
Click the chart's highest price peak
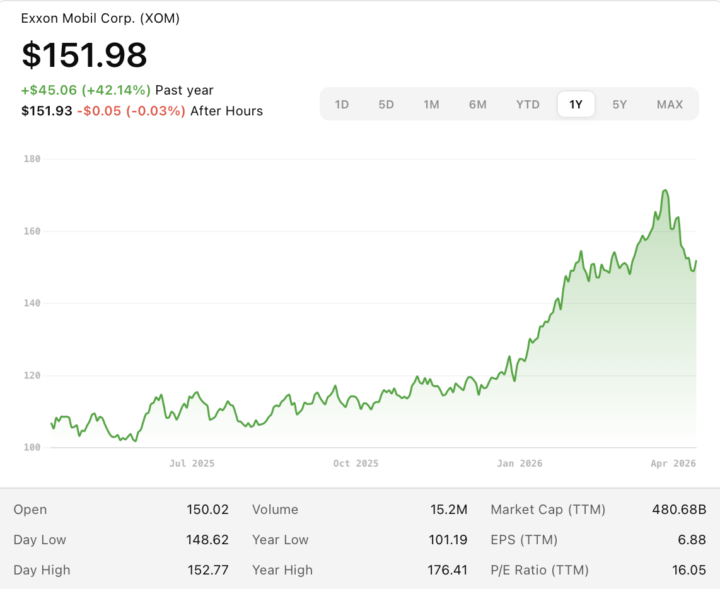[x=665, y=190]
